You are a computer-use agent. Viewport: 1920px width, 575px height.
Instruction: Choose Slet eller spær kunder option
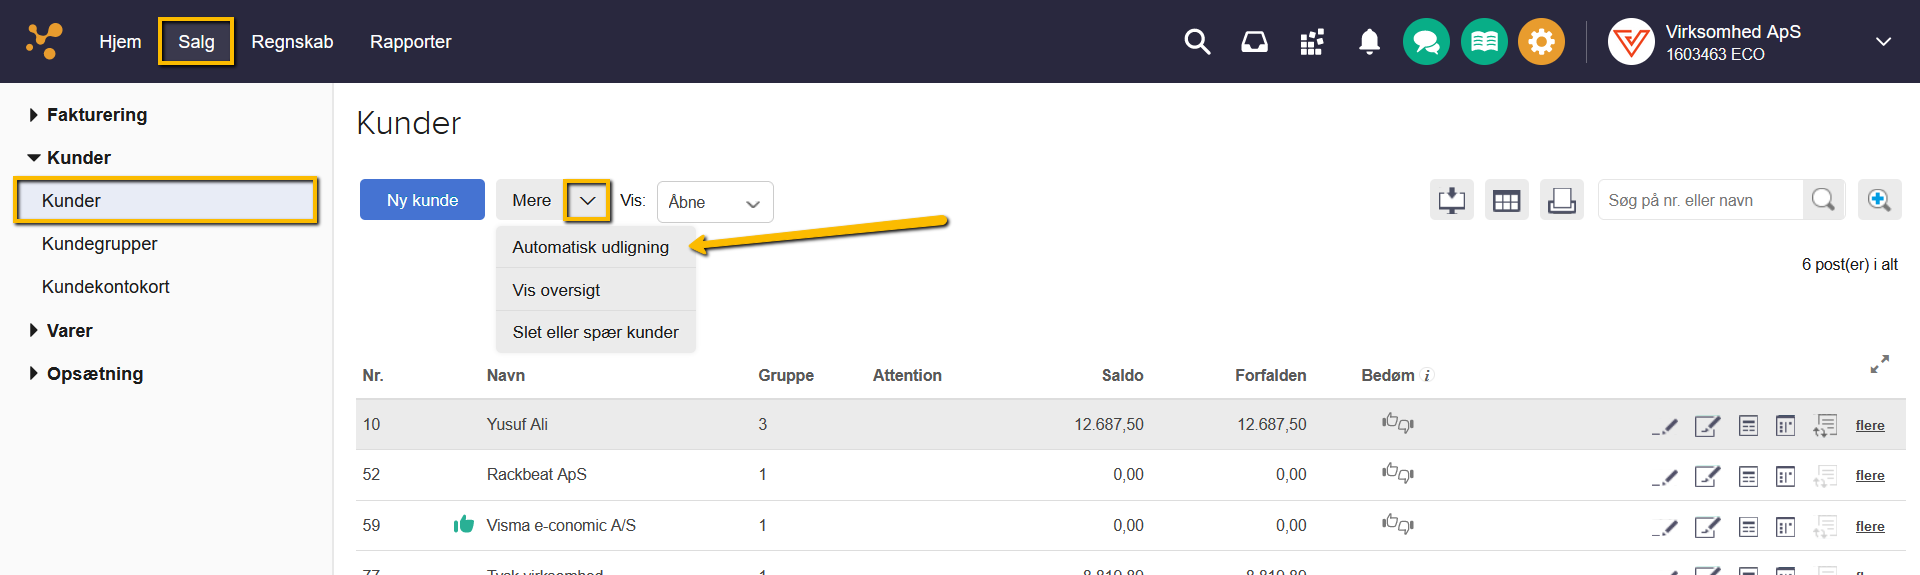pos(595,332)
